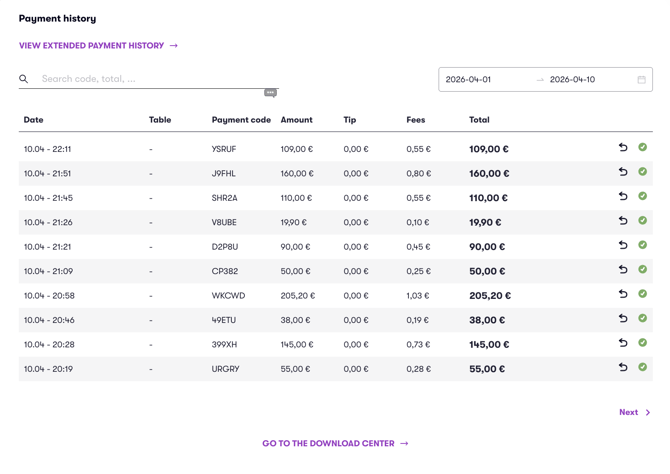Image resolution: width=670 pixels, height=474 pixels.
Task: Click green status check for SHR2A
Action: point(642,196)
